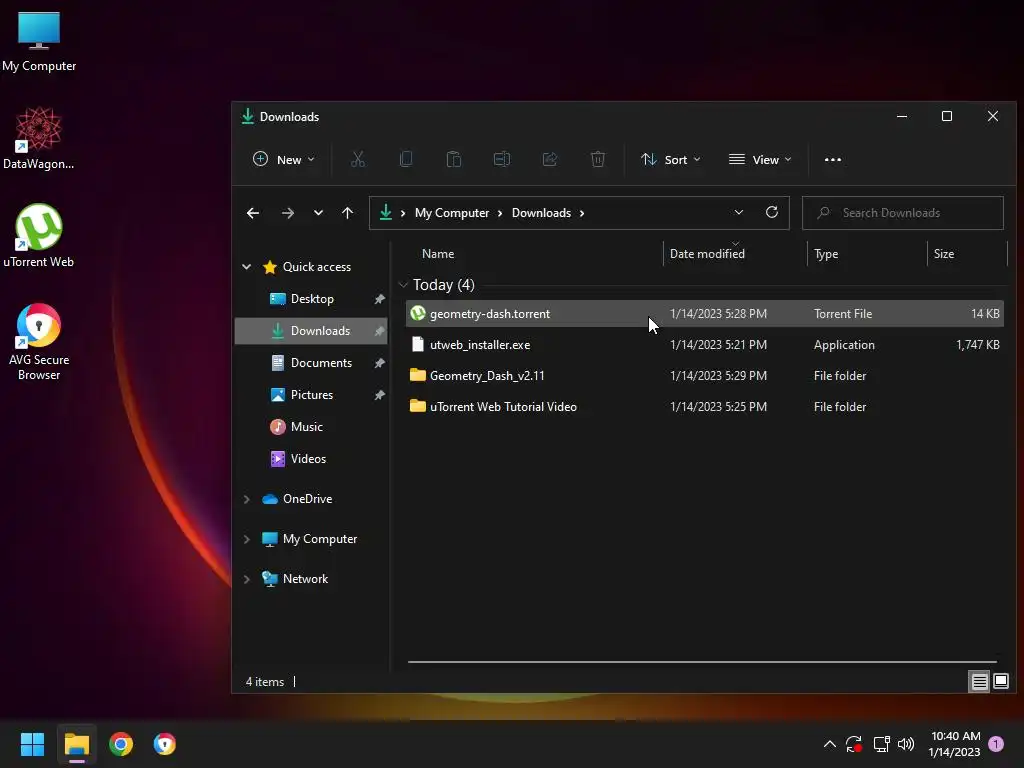This screenshot has width=1024, height=768.
Task: Refresh the Downloads folder view
Action: [771, 212]
